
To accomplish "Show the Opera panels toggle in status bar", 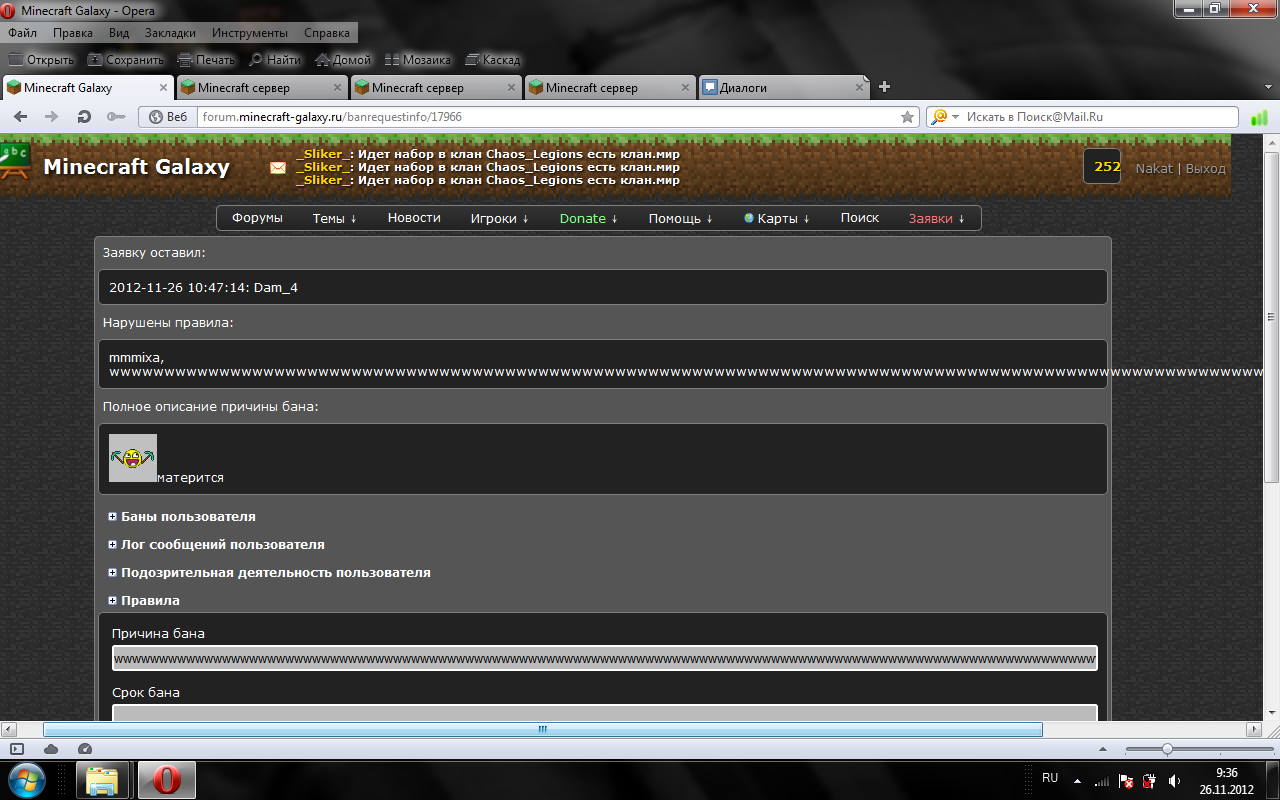I will point(17,749).
